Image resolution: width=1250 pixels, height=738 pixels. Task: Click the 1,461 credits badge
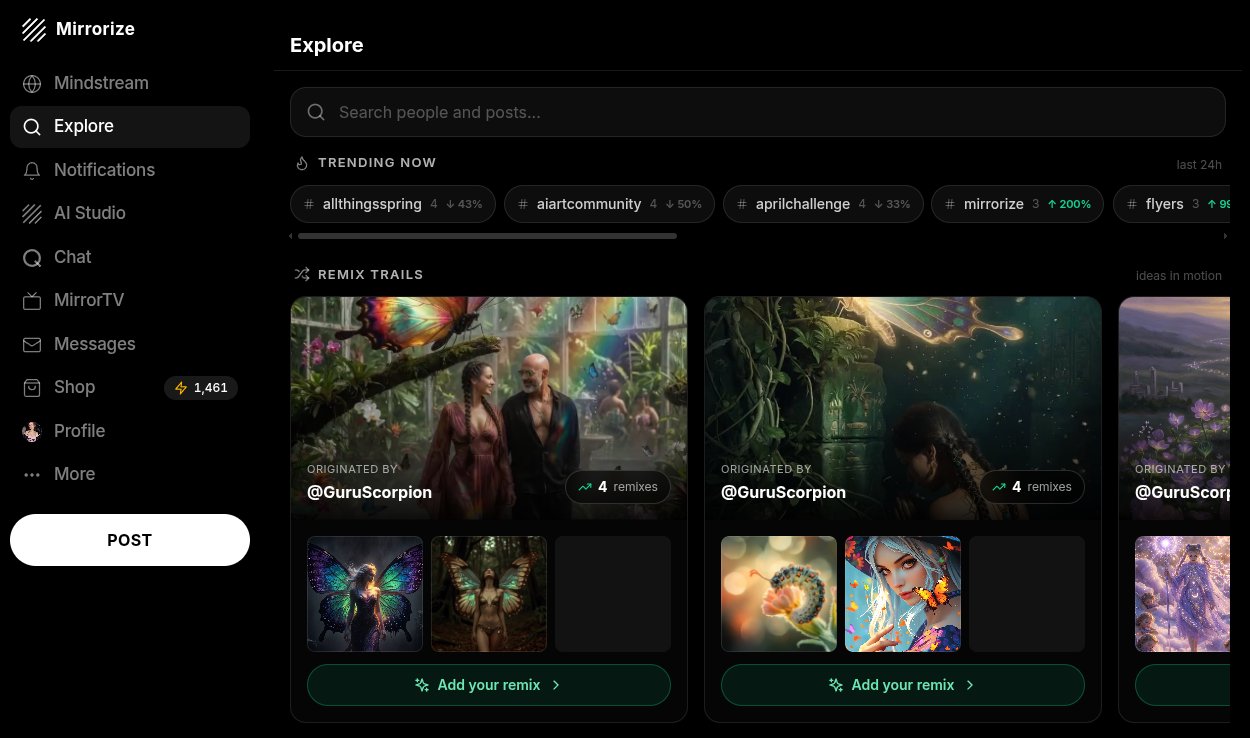(x=201, y=388)
